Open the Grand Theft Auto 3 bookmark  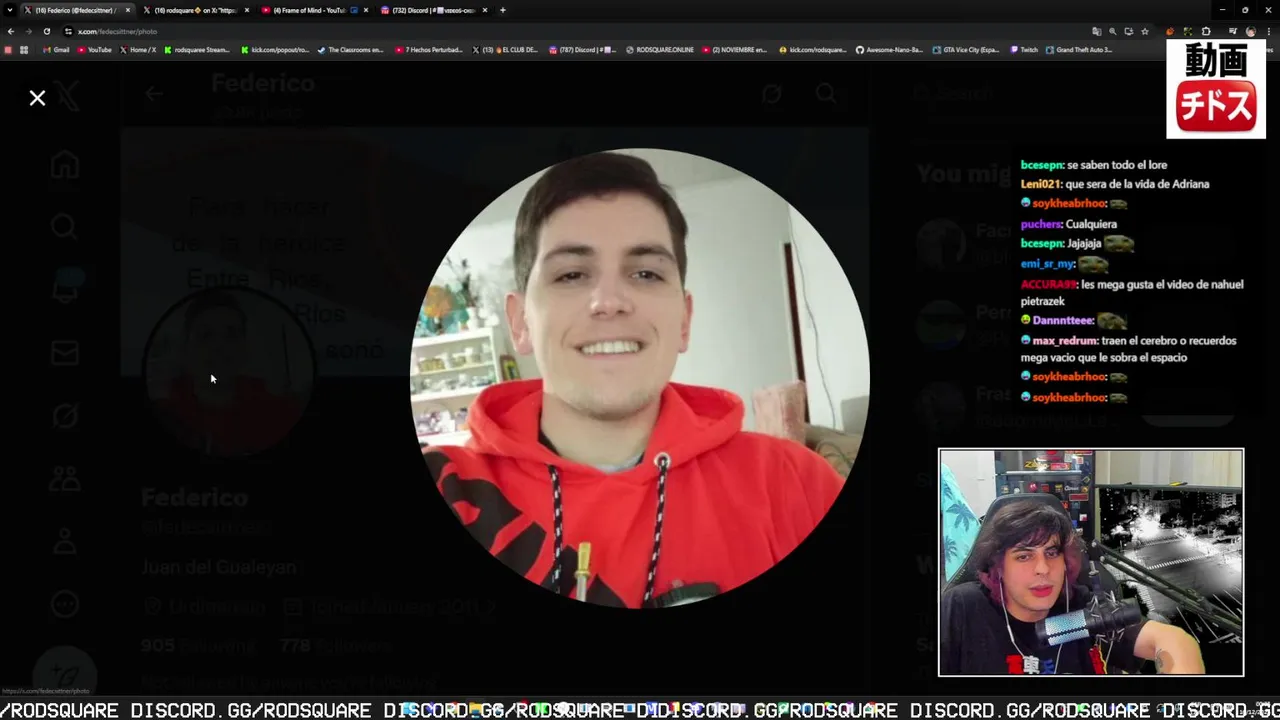point(1079,50)
